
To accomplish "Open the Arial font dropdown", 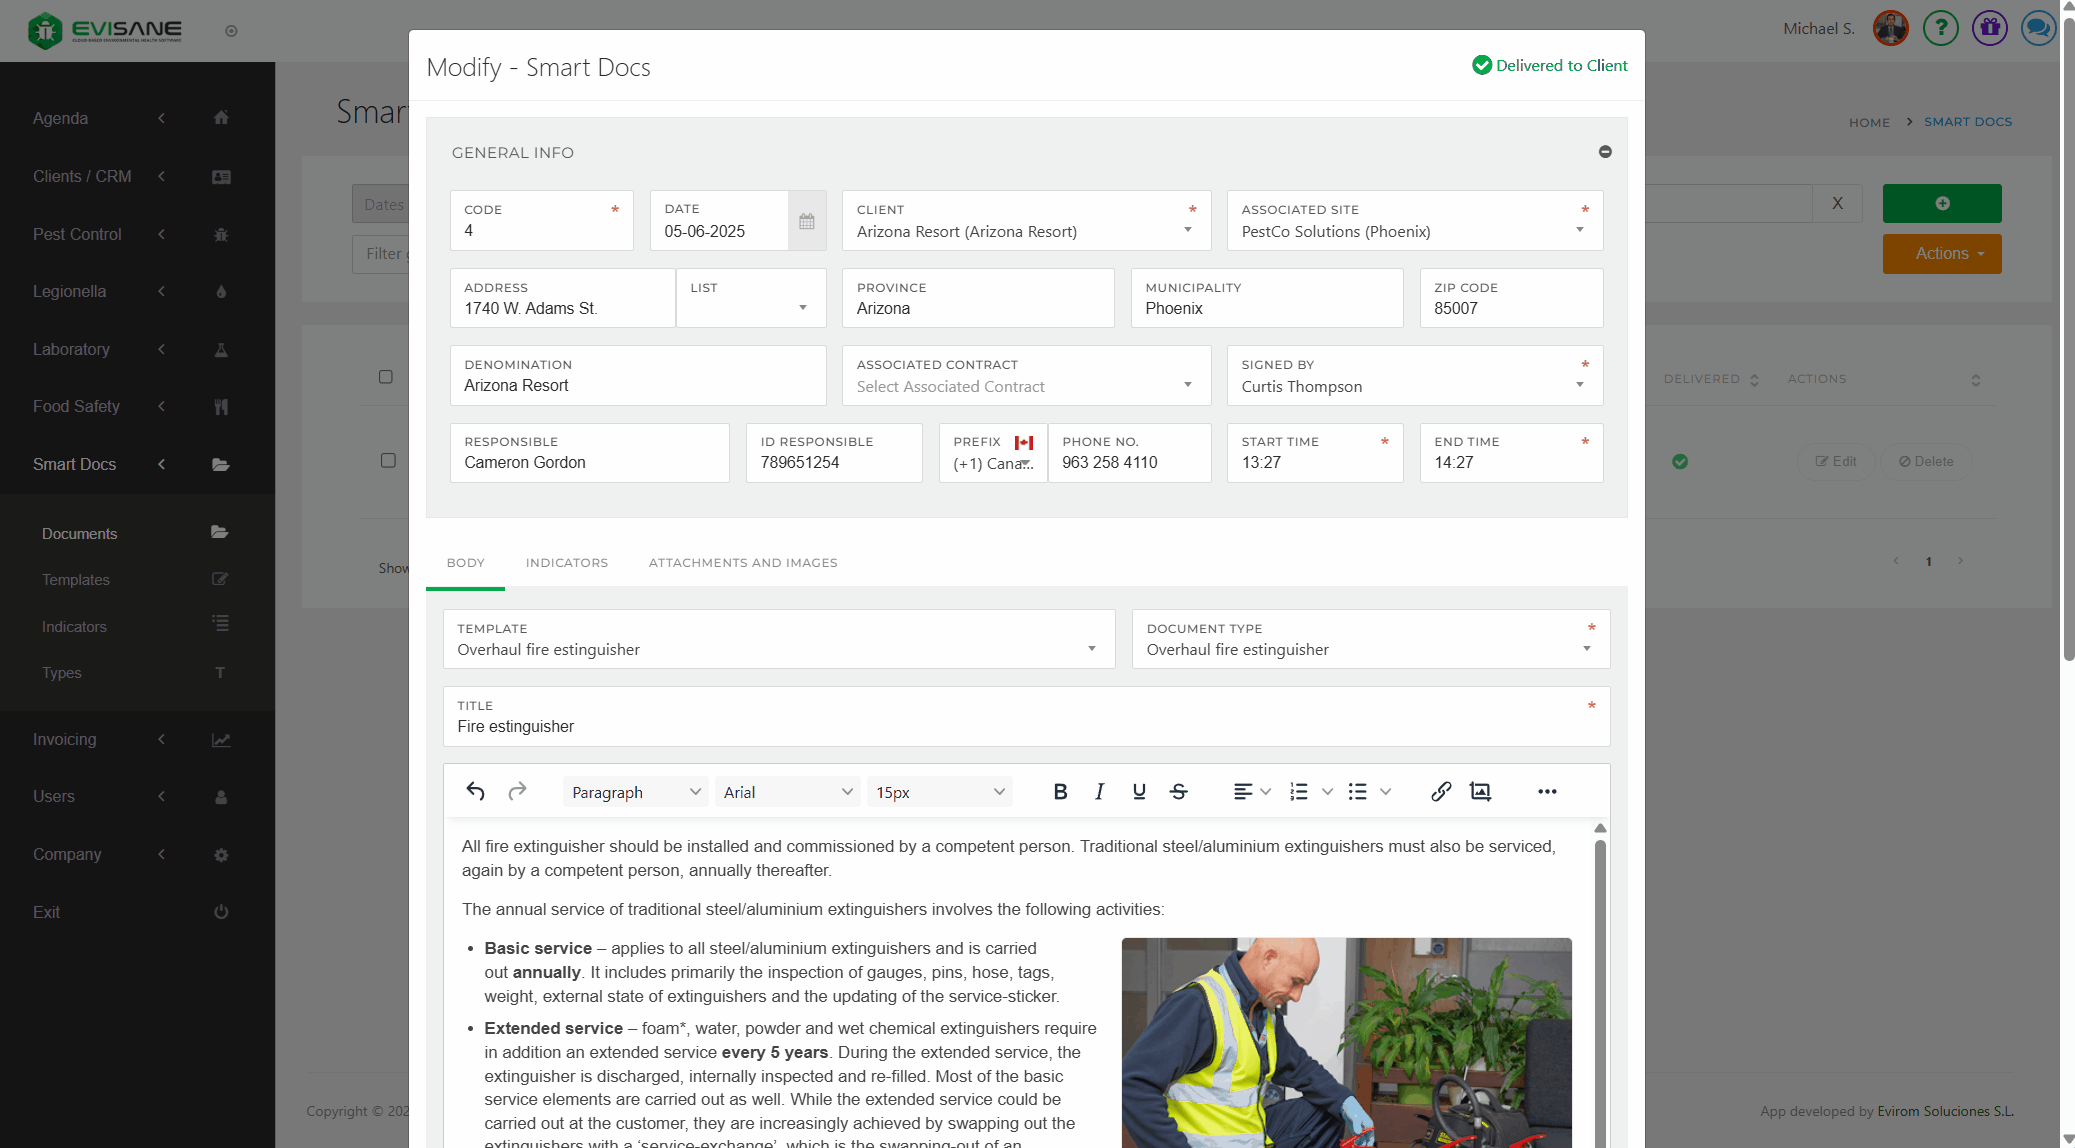I will pos(788,792).
